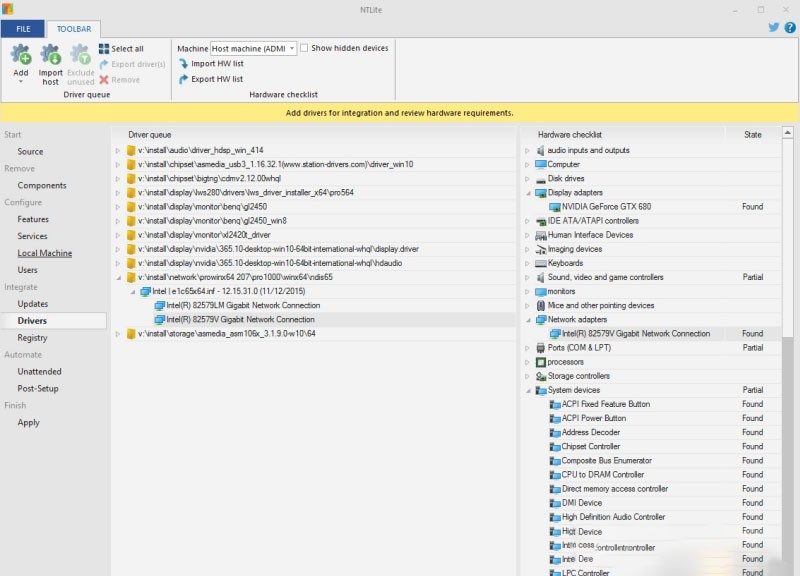This screenshot has height=576, width=800.
Task: Click the Import host icon
Action: pos(50,56)
